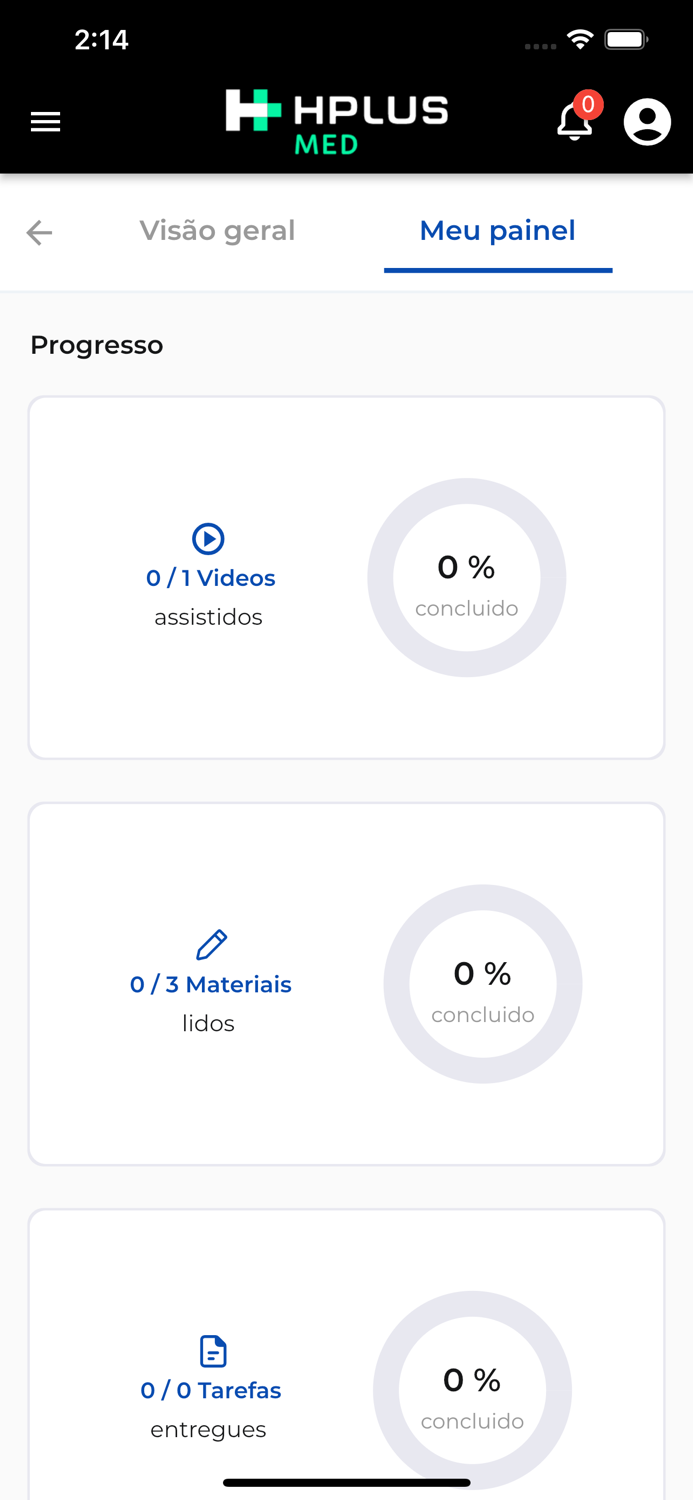Tap the play icon above Videos
Image resolution: width=693 pixels, height=1500 pixels.
(x=208, y=538)
